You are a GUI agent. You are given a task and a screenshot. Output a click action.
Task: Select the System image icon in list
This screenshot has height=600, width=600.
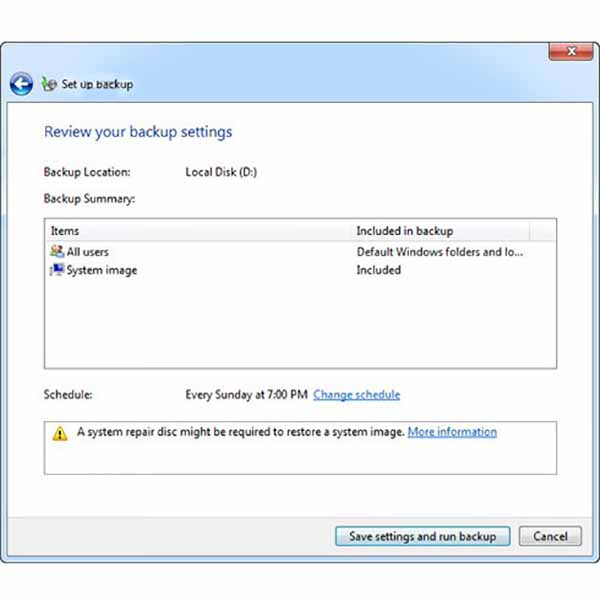tap(57, 270)
